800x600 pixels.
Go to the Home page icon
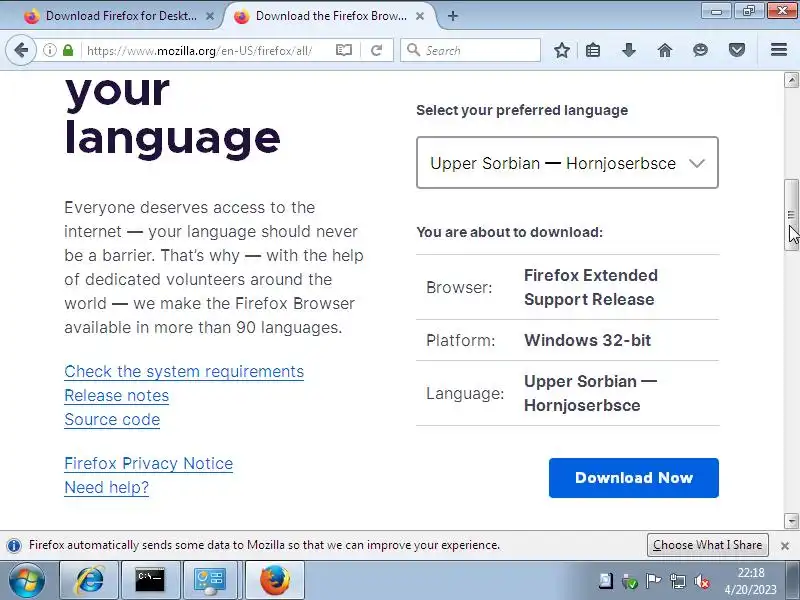(x=665, y=50)
